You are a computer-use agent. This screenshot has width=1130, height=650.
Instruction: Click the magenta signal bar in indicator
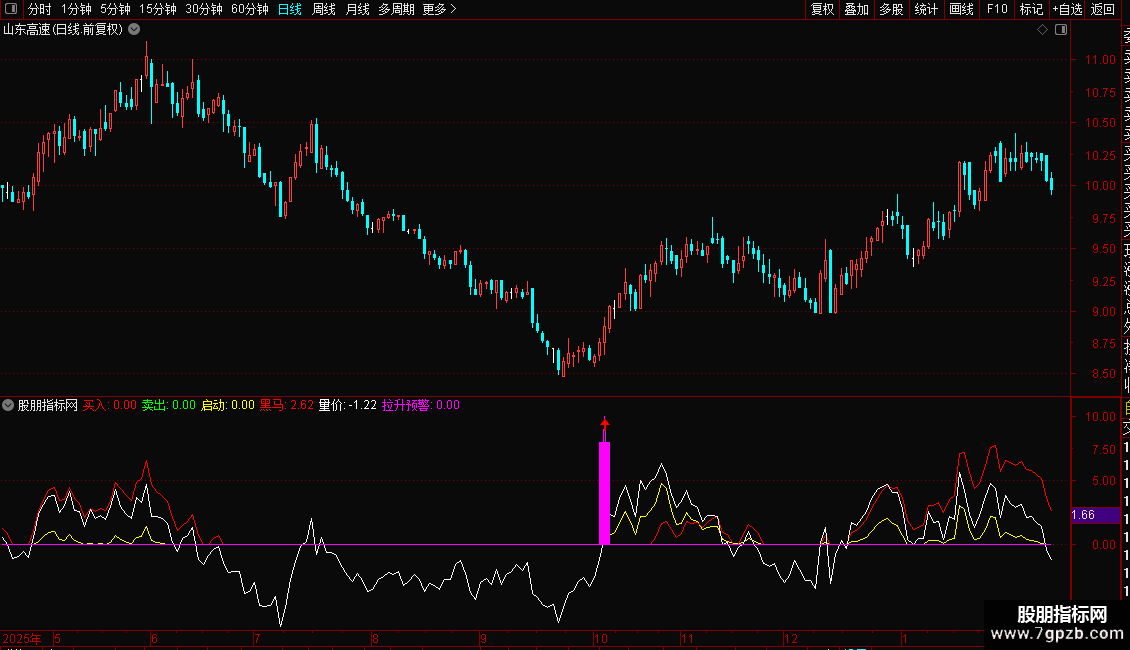coord(604,492)
